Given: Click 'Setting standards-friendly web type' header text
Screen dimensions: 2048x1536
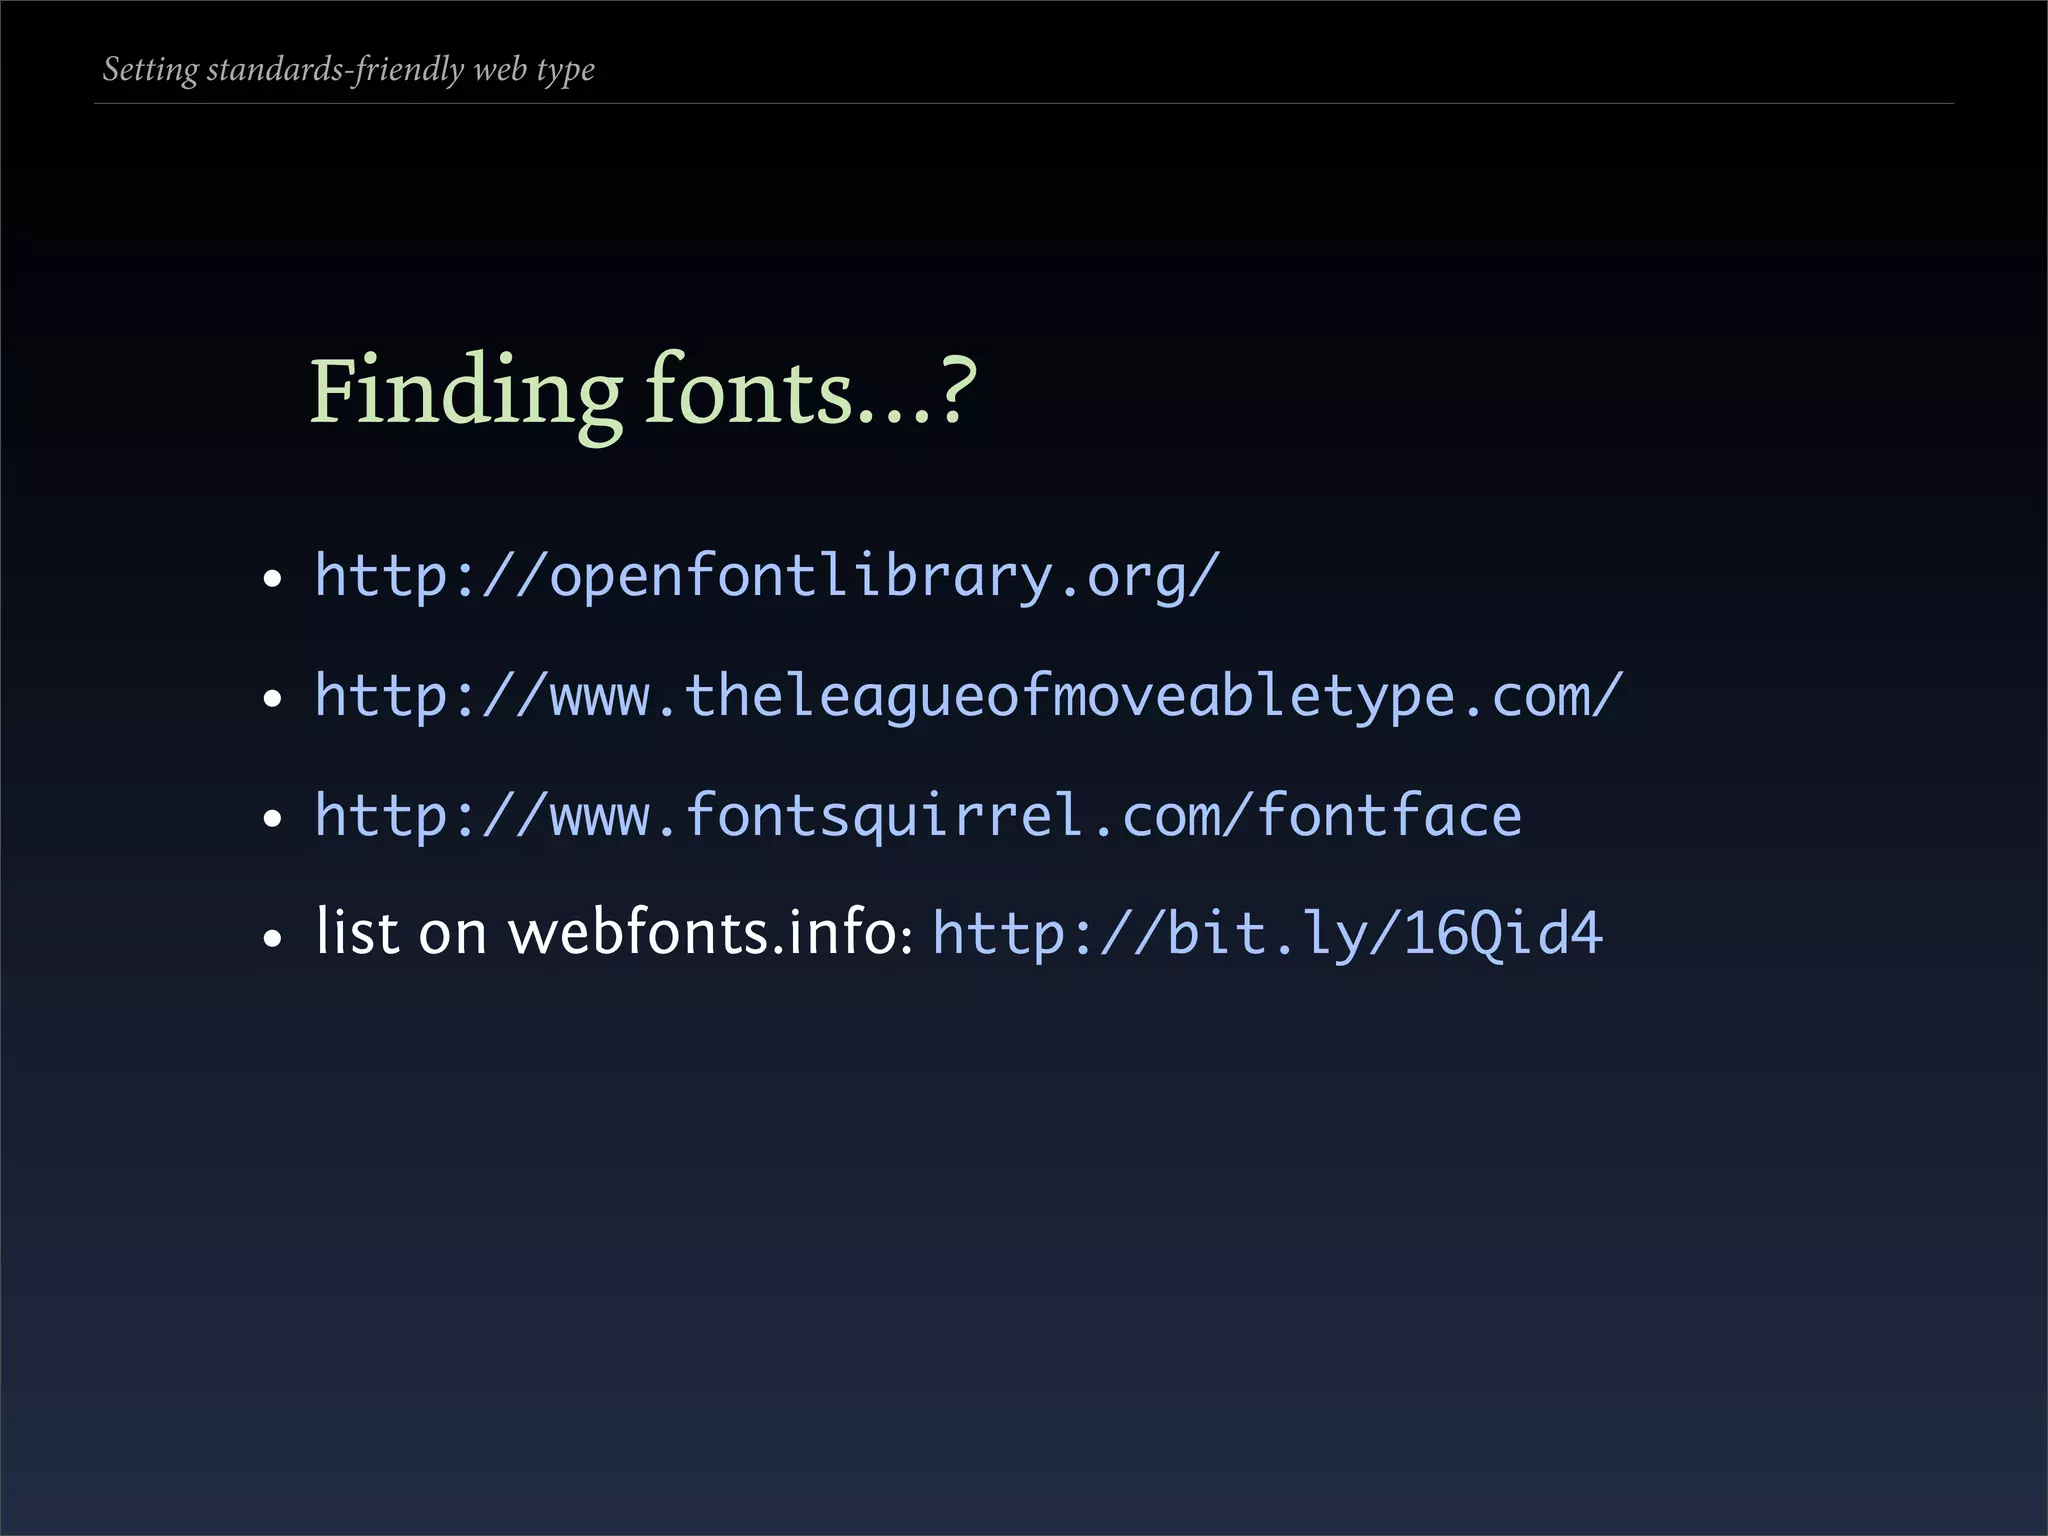Looking at the screenshot, I should tap(349, 70).
